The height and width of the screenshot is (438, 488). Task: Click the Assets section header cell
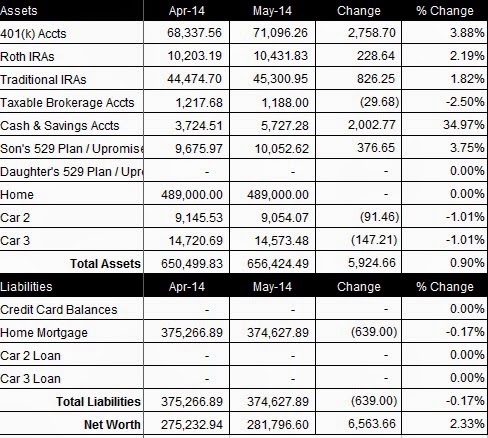pyautogui.click(x=72, y=10)
